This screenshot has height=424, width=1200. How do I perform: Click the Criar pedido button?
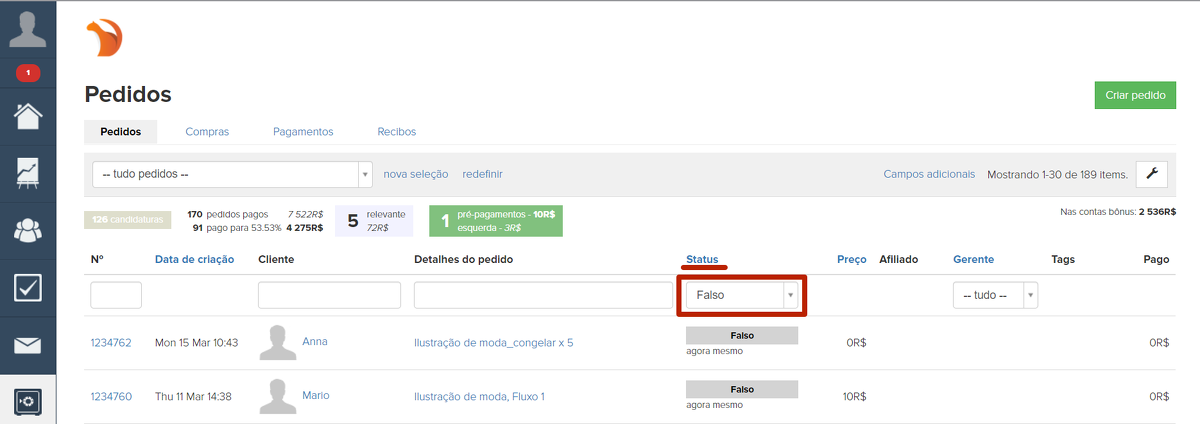click(x=1135, y=95)
